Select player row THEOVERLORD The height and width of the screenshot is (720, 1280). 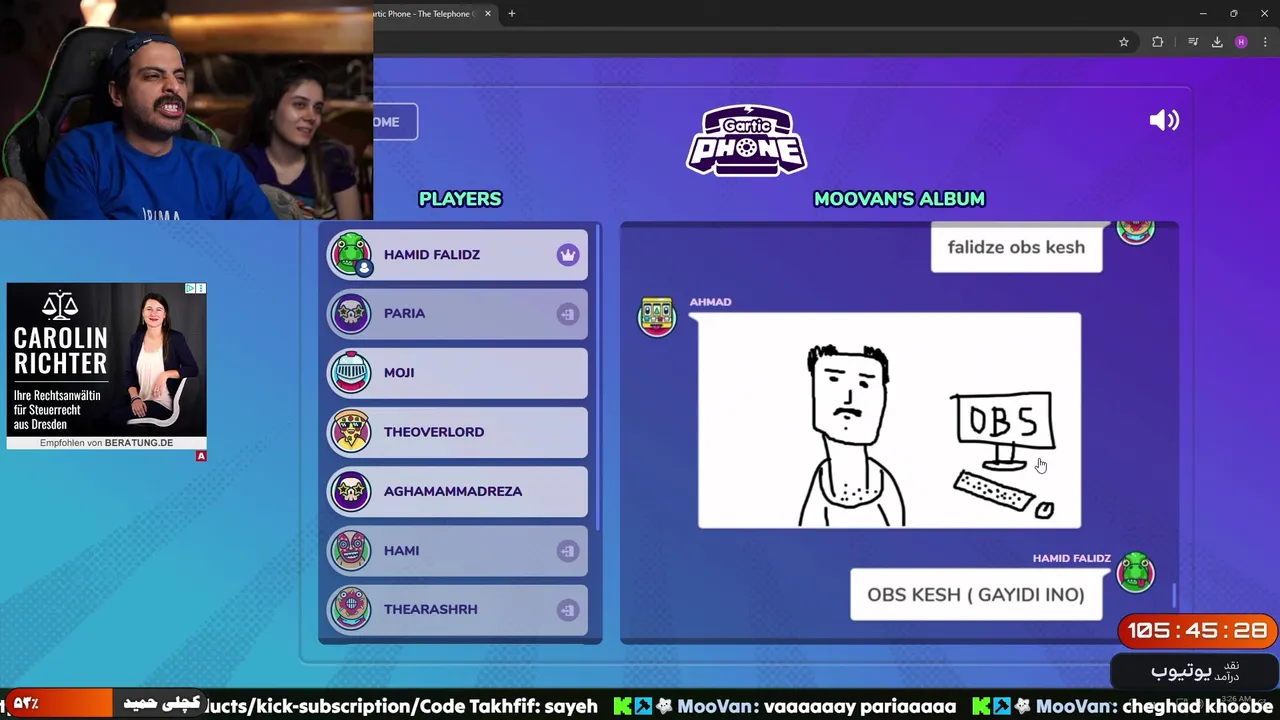457,432
